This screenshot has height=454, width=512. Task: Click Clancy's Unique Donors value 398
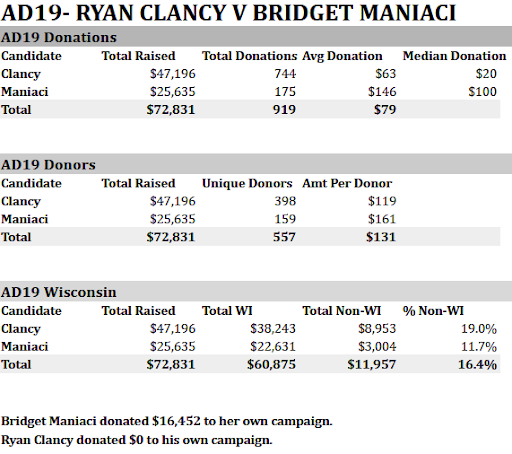[x=285, y=201]
